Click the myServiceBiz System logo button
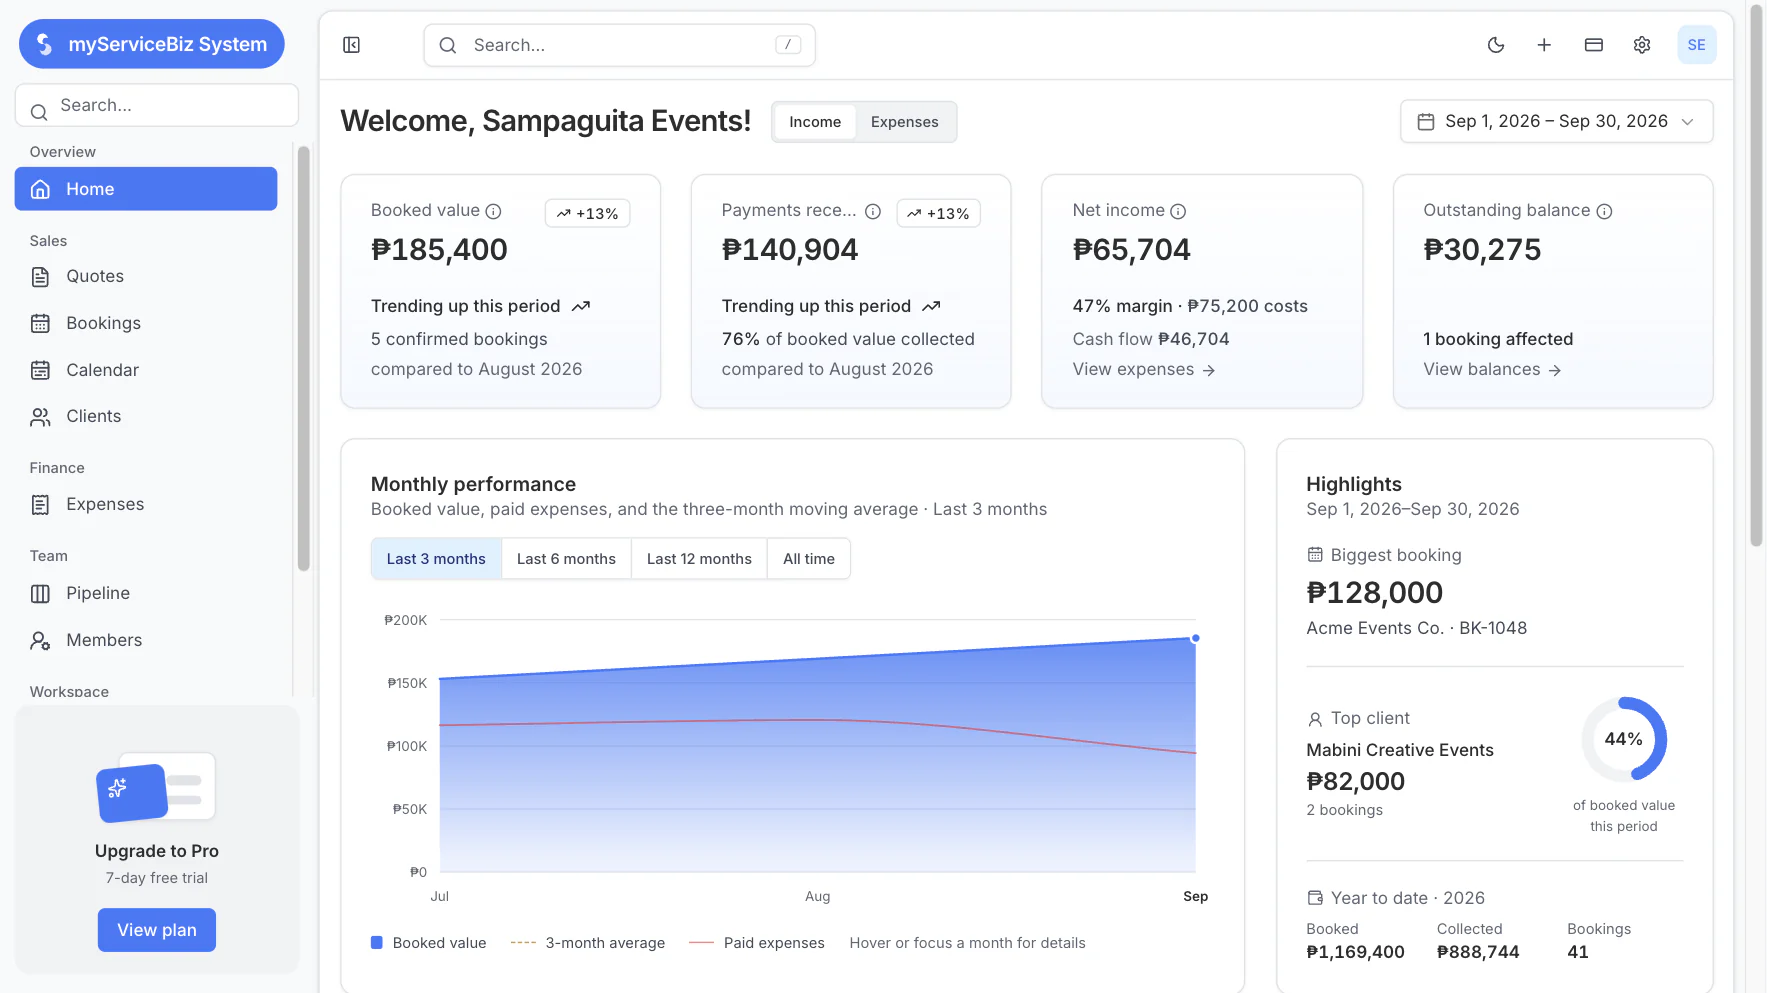 pyautogui.click(x=152, y=44)
